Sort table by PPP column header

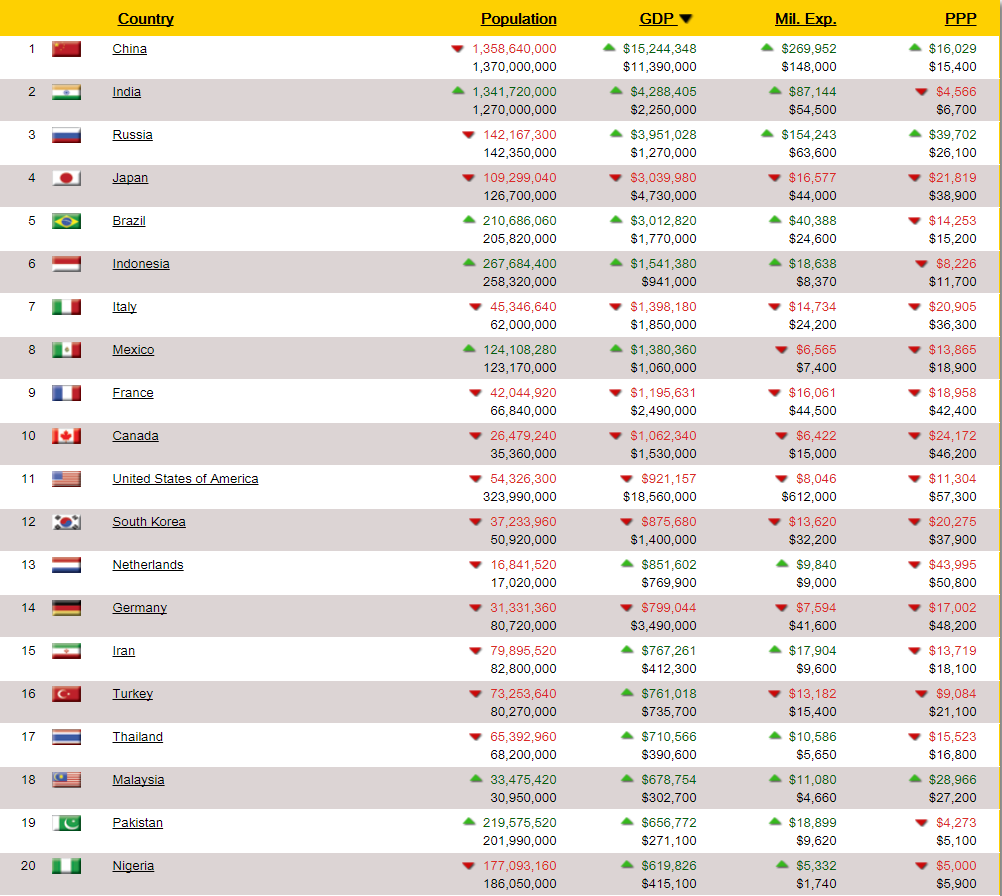point(960,19)
